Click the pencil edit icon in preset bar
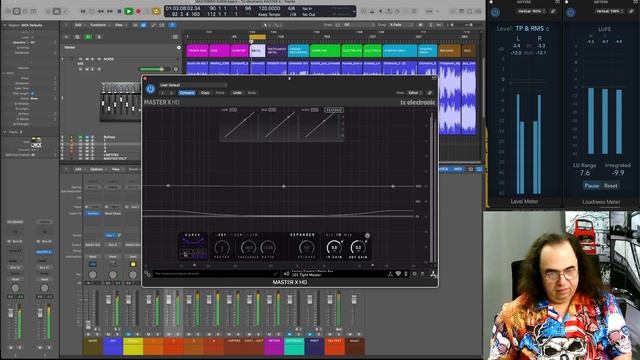This screenshot has width=640, height=360. [276, 274]
